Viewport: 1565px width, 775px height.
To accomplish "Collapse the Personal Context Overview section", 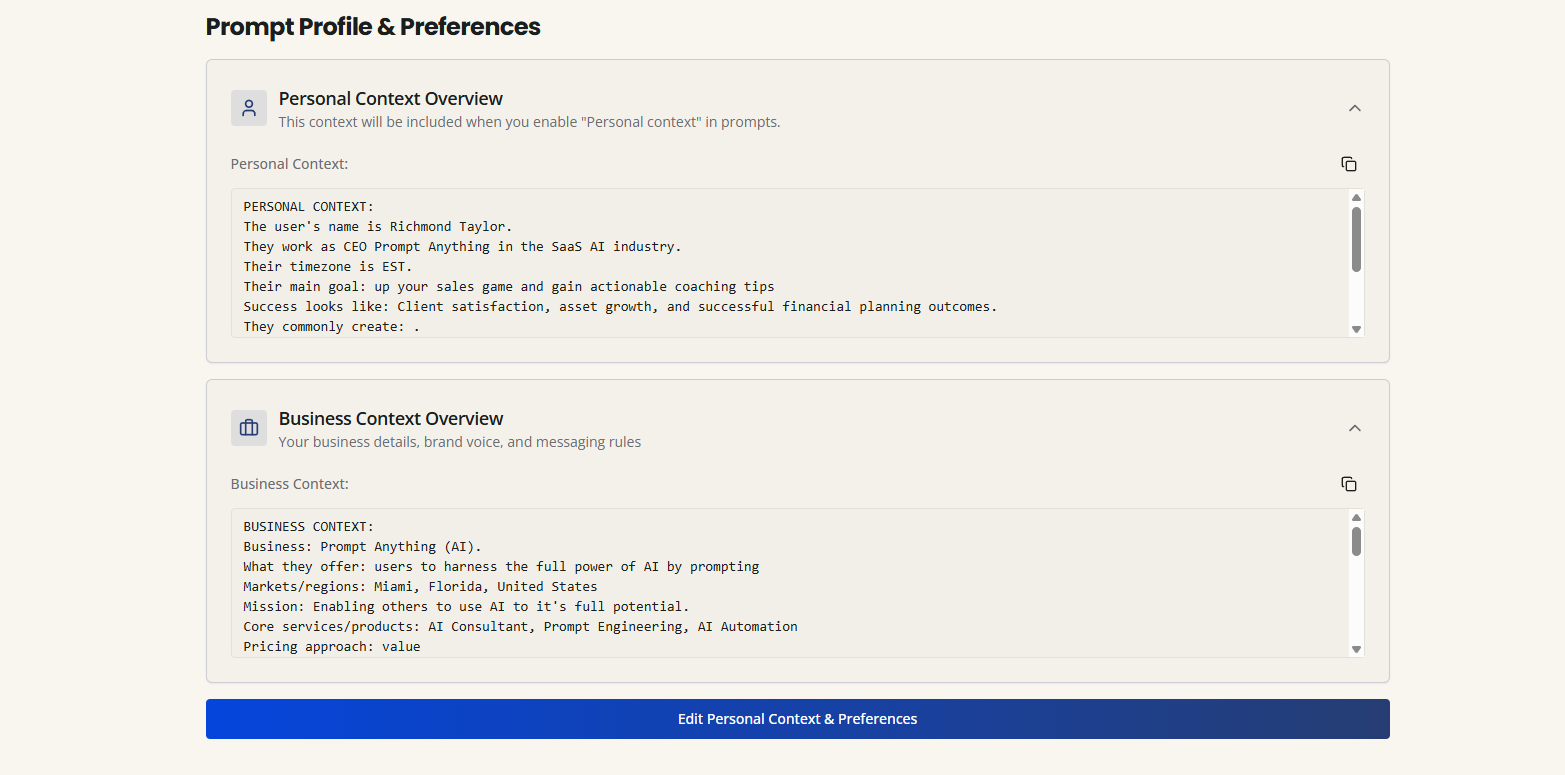I will [x=1355, y=107].
